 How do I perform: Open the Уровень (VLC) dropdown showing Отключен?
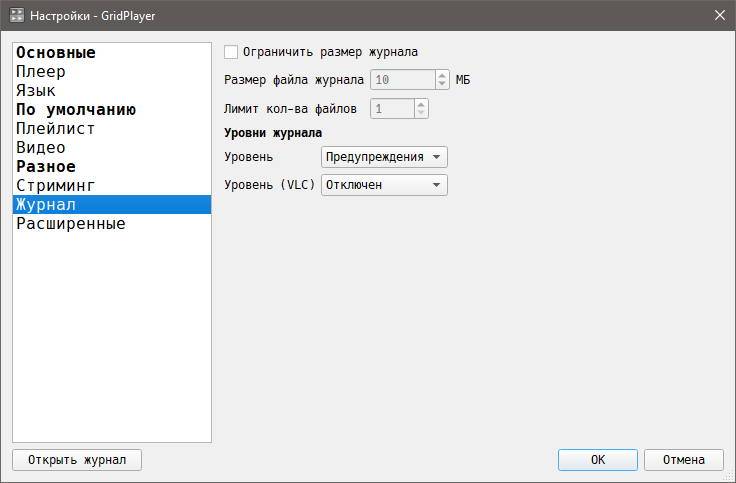(x=384, y=185)
